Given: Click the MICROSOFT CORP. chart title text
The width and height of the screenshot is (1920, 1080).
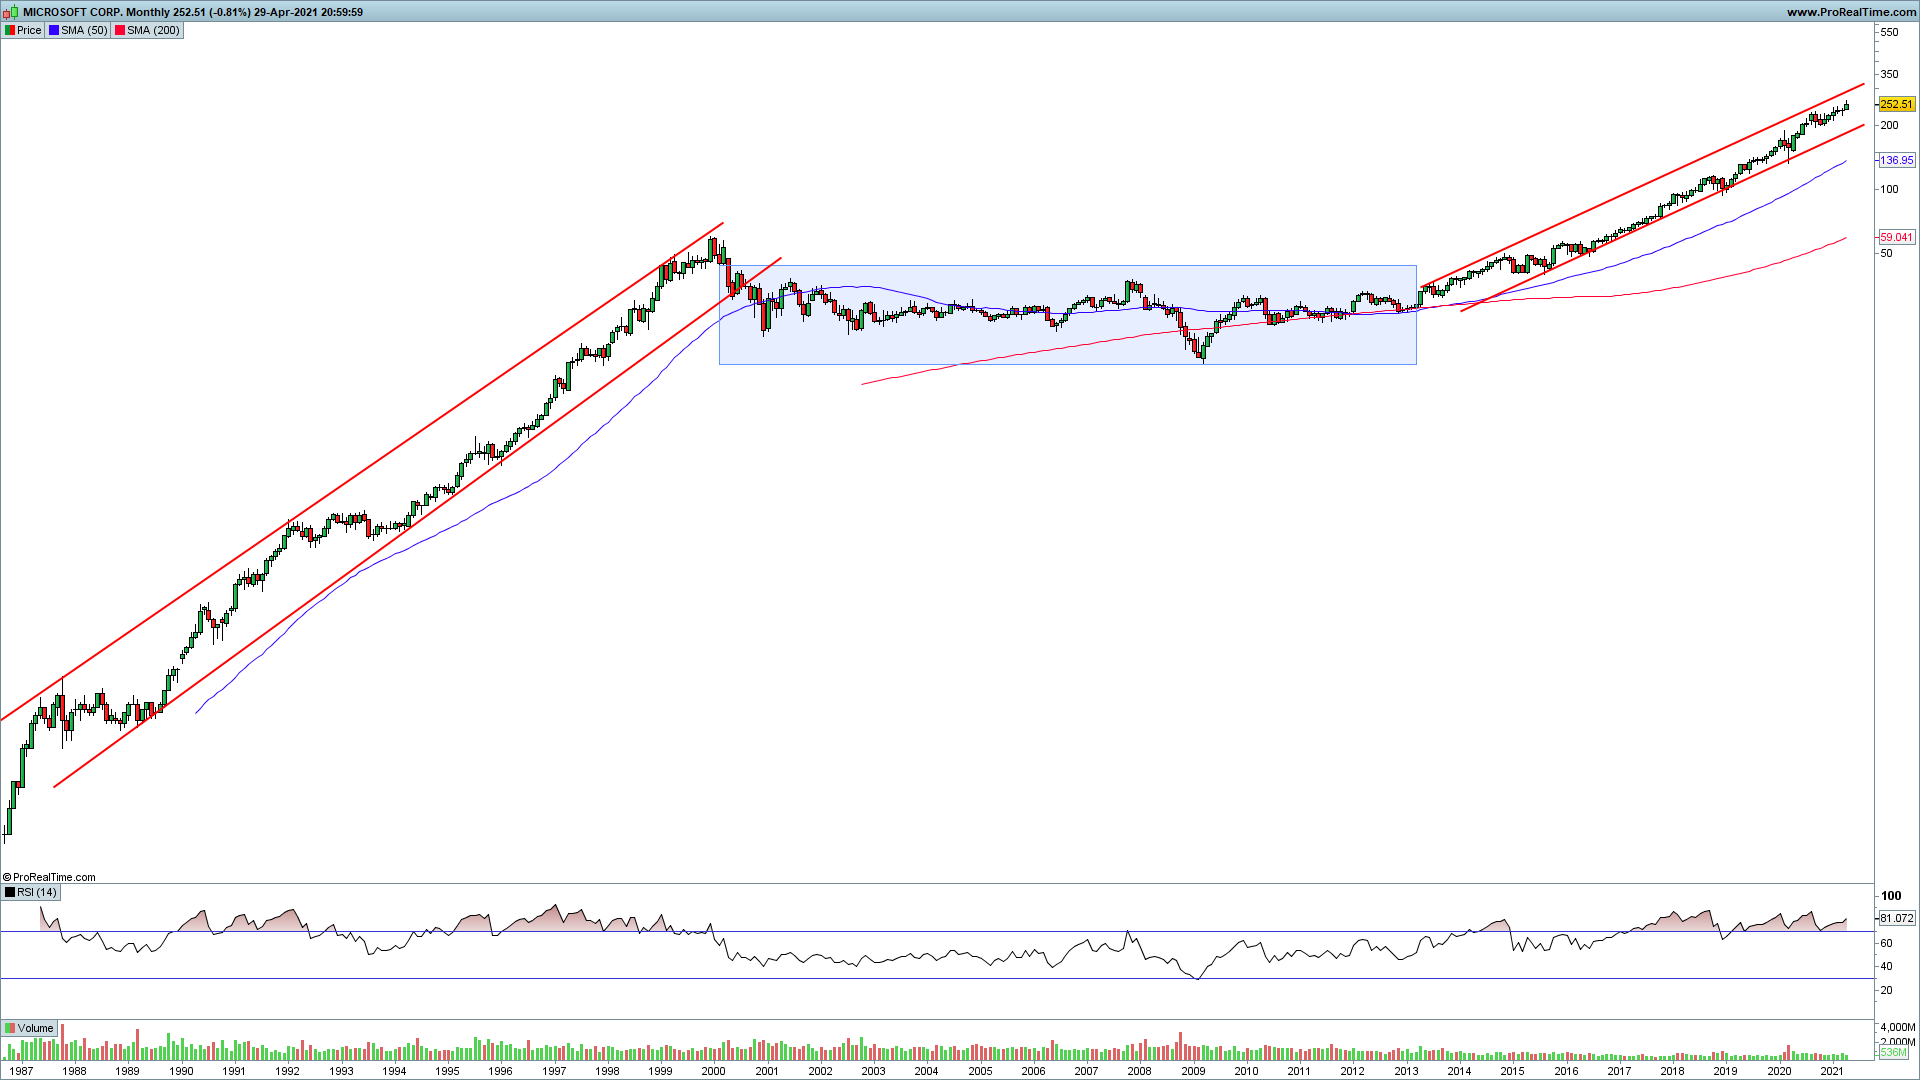Looking at the screenshot, I should click(x=72, y=12).
